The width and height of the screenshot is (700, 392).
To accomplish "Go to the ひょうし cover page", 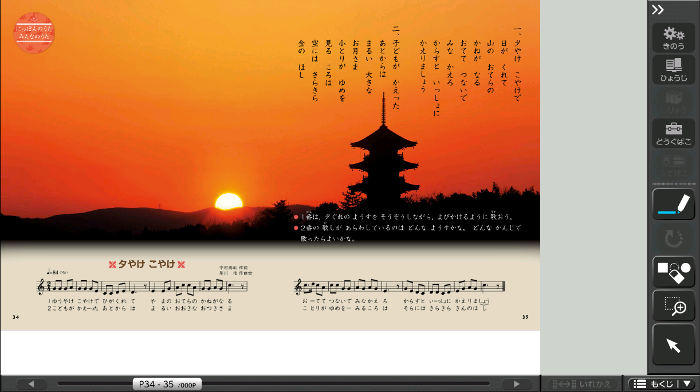I will coord(673,70).
